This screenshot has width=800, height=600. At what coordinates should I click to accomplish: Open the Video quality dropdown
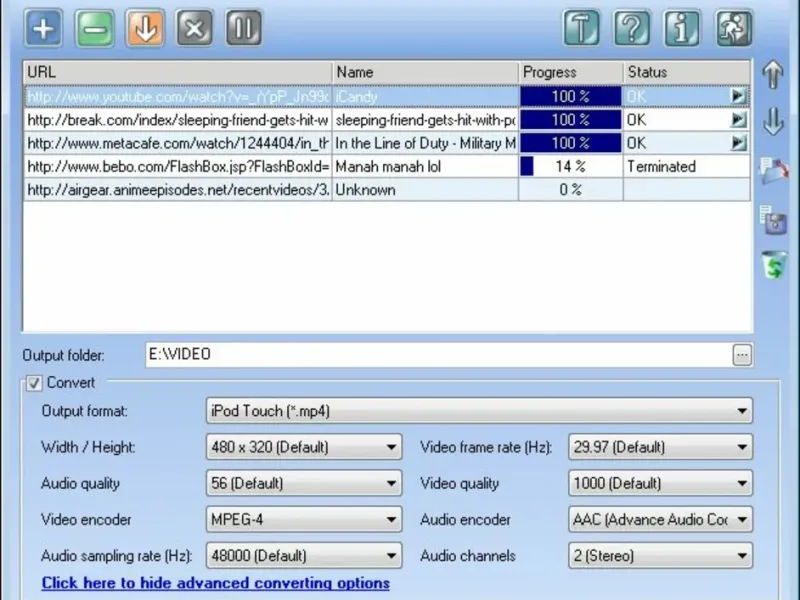point(660,483)
